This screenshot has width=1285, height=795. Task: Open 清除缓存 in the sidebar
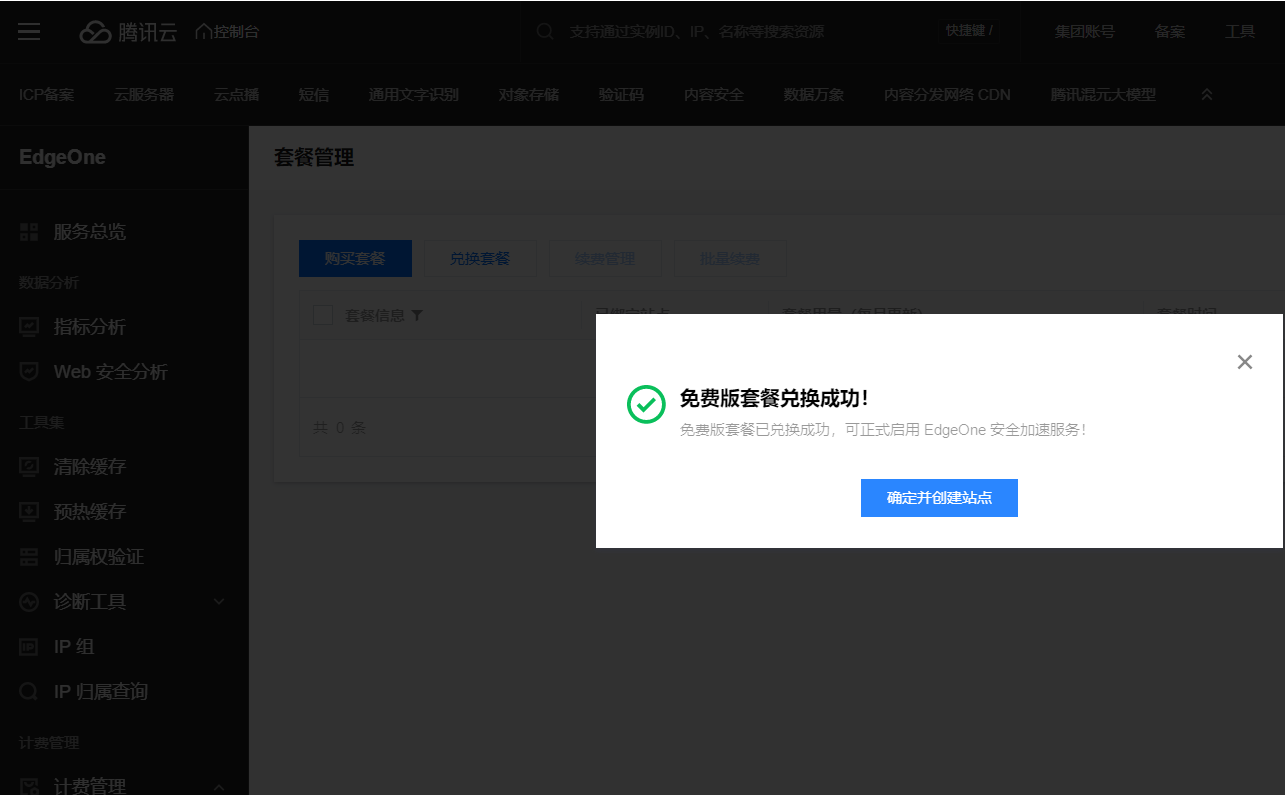(x=90, y=467)
